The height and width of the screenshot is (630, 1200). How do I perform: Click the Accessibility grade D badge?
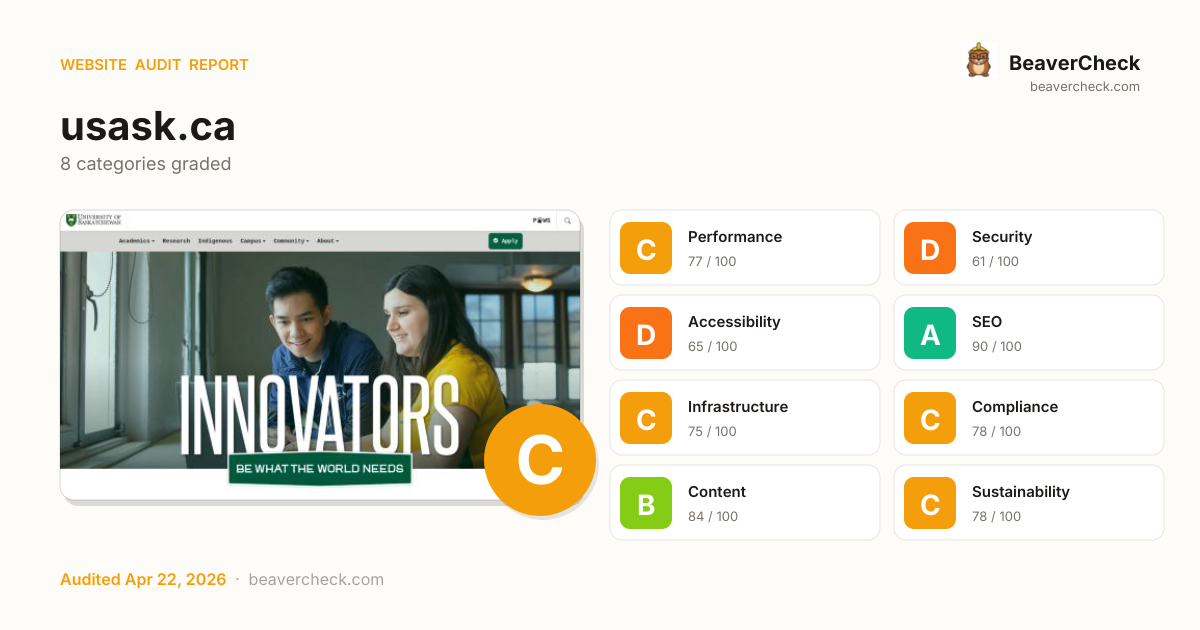[x=646, y=333]
